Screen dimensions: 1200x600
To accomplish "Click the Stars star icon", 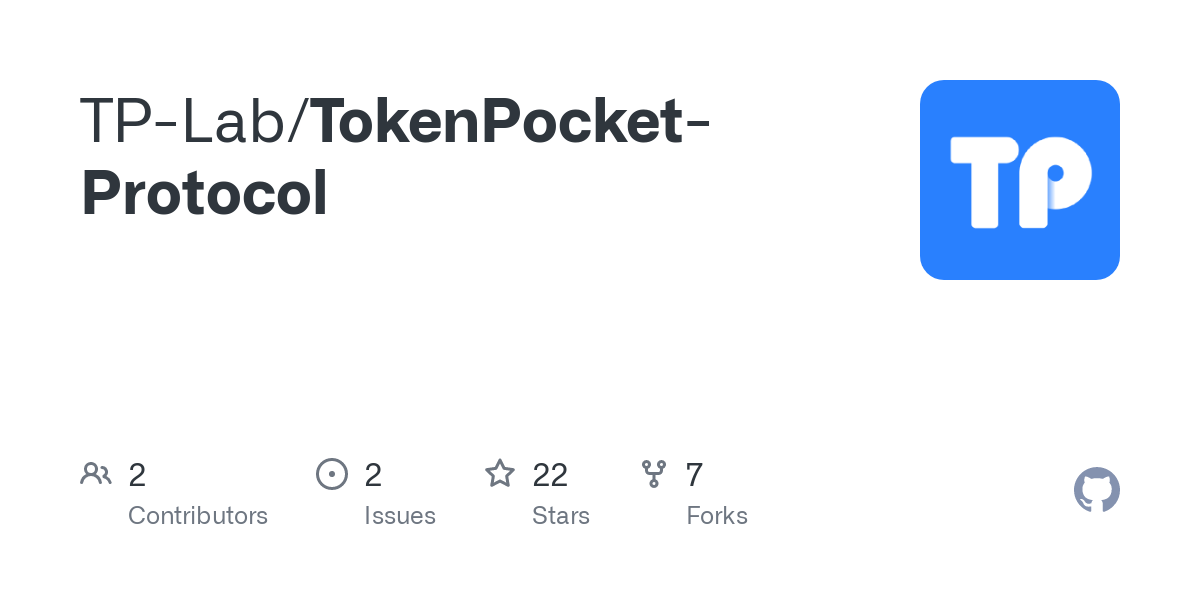I will [500, 474].
